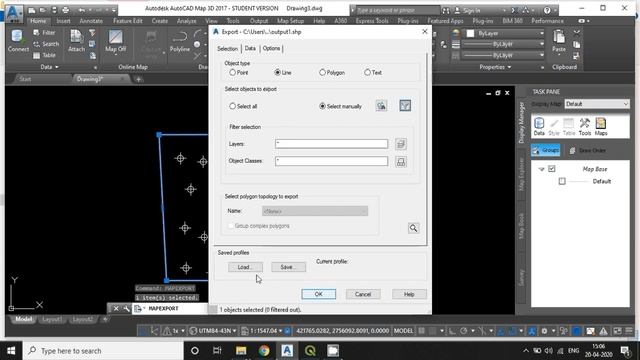This screenshot has height=360, width=640.
Task: Toggle the Map Base layer checkbox
Action: tap(551, 169)
